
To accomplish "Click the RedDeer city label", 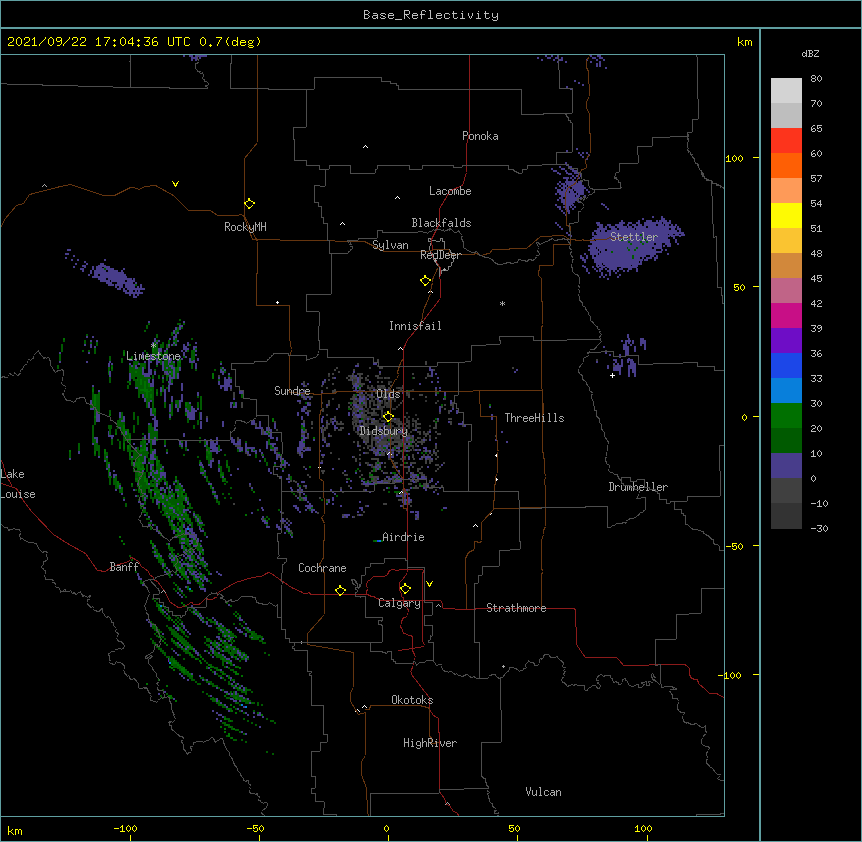I will [440, 255].
